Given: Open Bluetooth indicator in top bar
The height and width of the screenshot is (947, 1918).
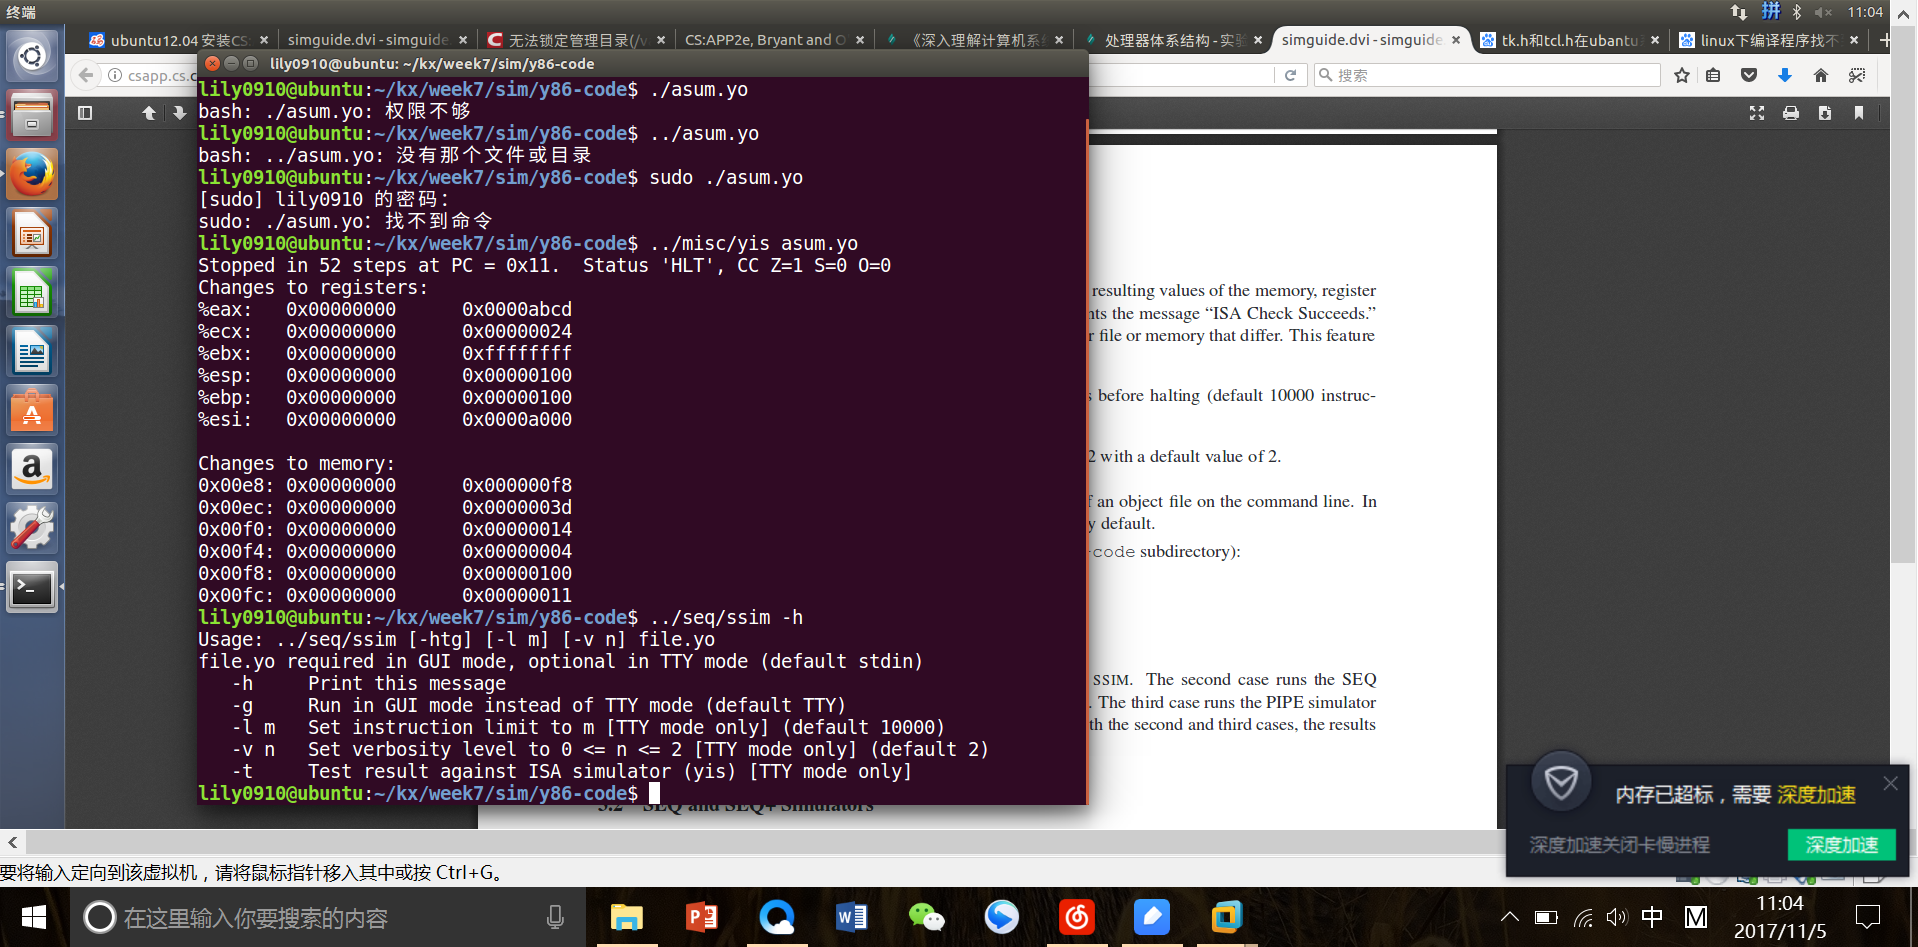Looking at the screenshot, I should (x=1797, y=12).
